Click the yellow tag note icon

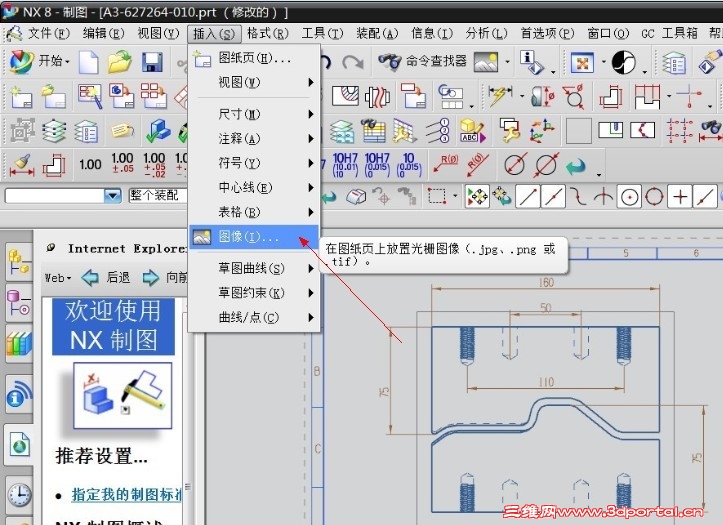coord(122,131)
